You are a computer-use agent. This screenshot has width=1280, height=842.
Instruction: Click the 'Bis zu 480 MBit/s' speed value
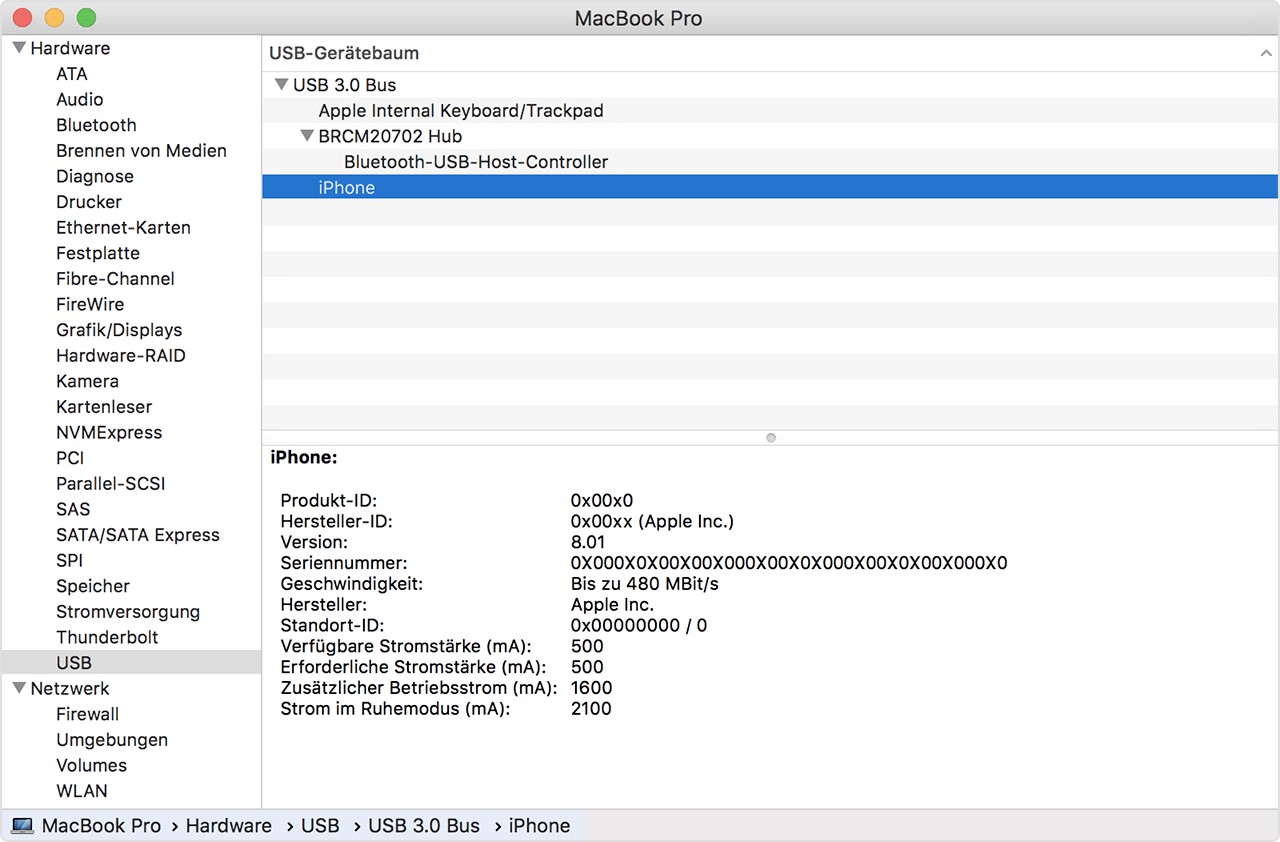click(645, 584)
